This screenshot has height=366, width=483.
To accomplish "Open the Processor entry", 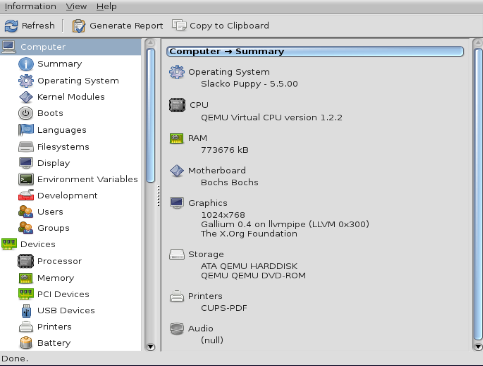I will pos(60,261).
